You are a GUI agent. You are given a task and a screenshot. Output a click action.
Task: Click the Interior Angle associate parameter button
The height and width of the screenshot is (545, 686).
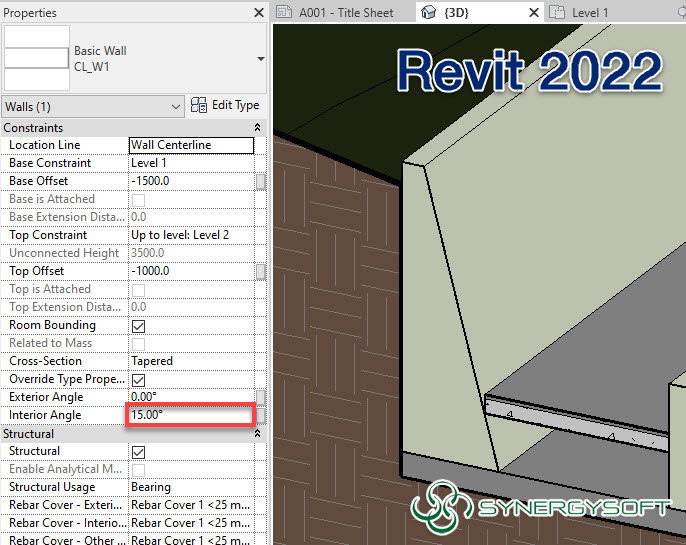click(260, 416)
